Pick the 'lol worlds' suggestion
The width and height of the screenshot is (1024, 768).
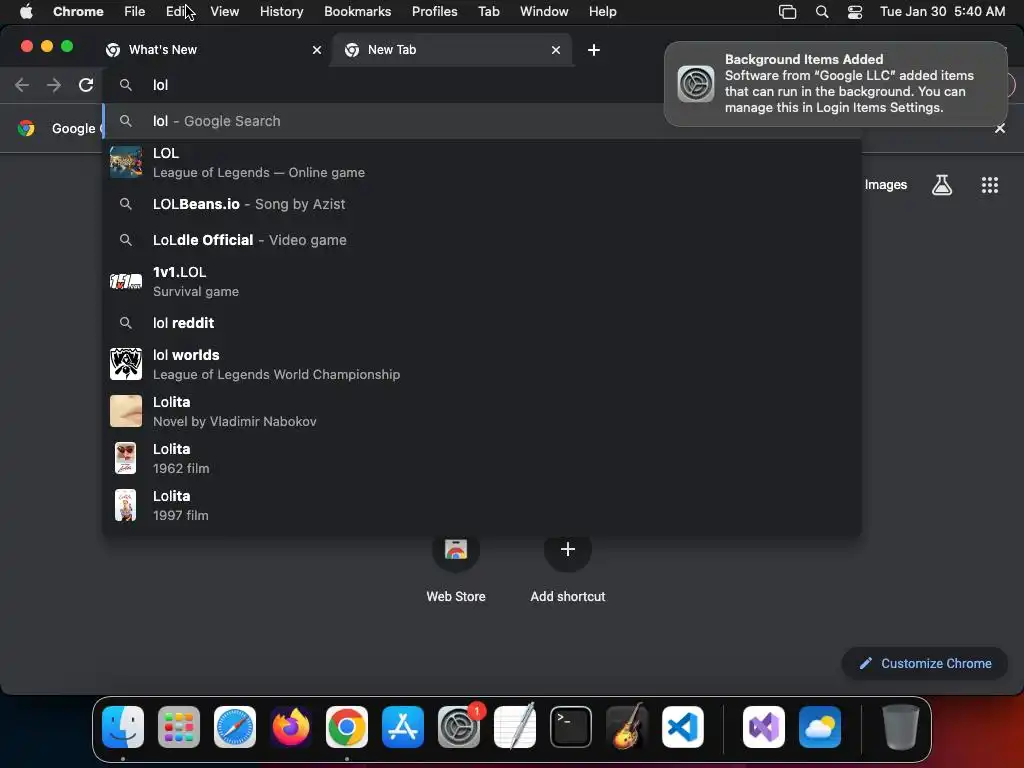point(482,364)
